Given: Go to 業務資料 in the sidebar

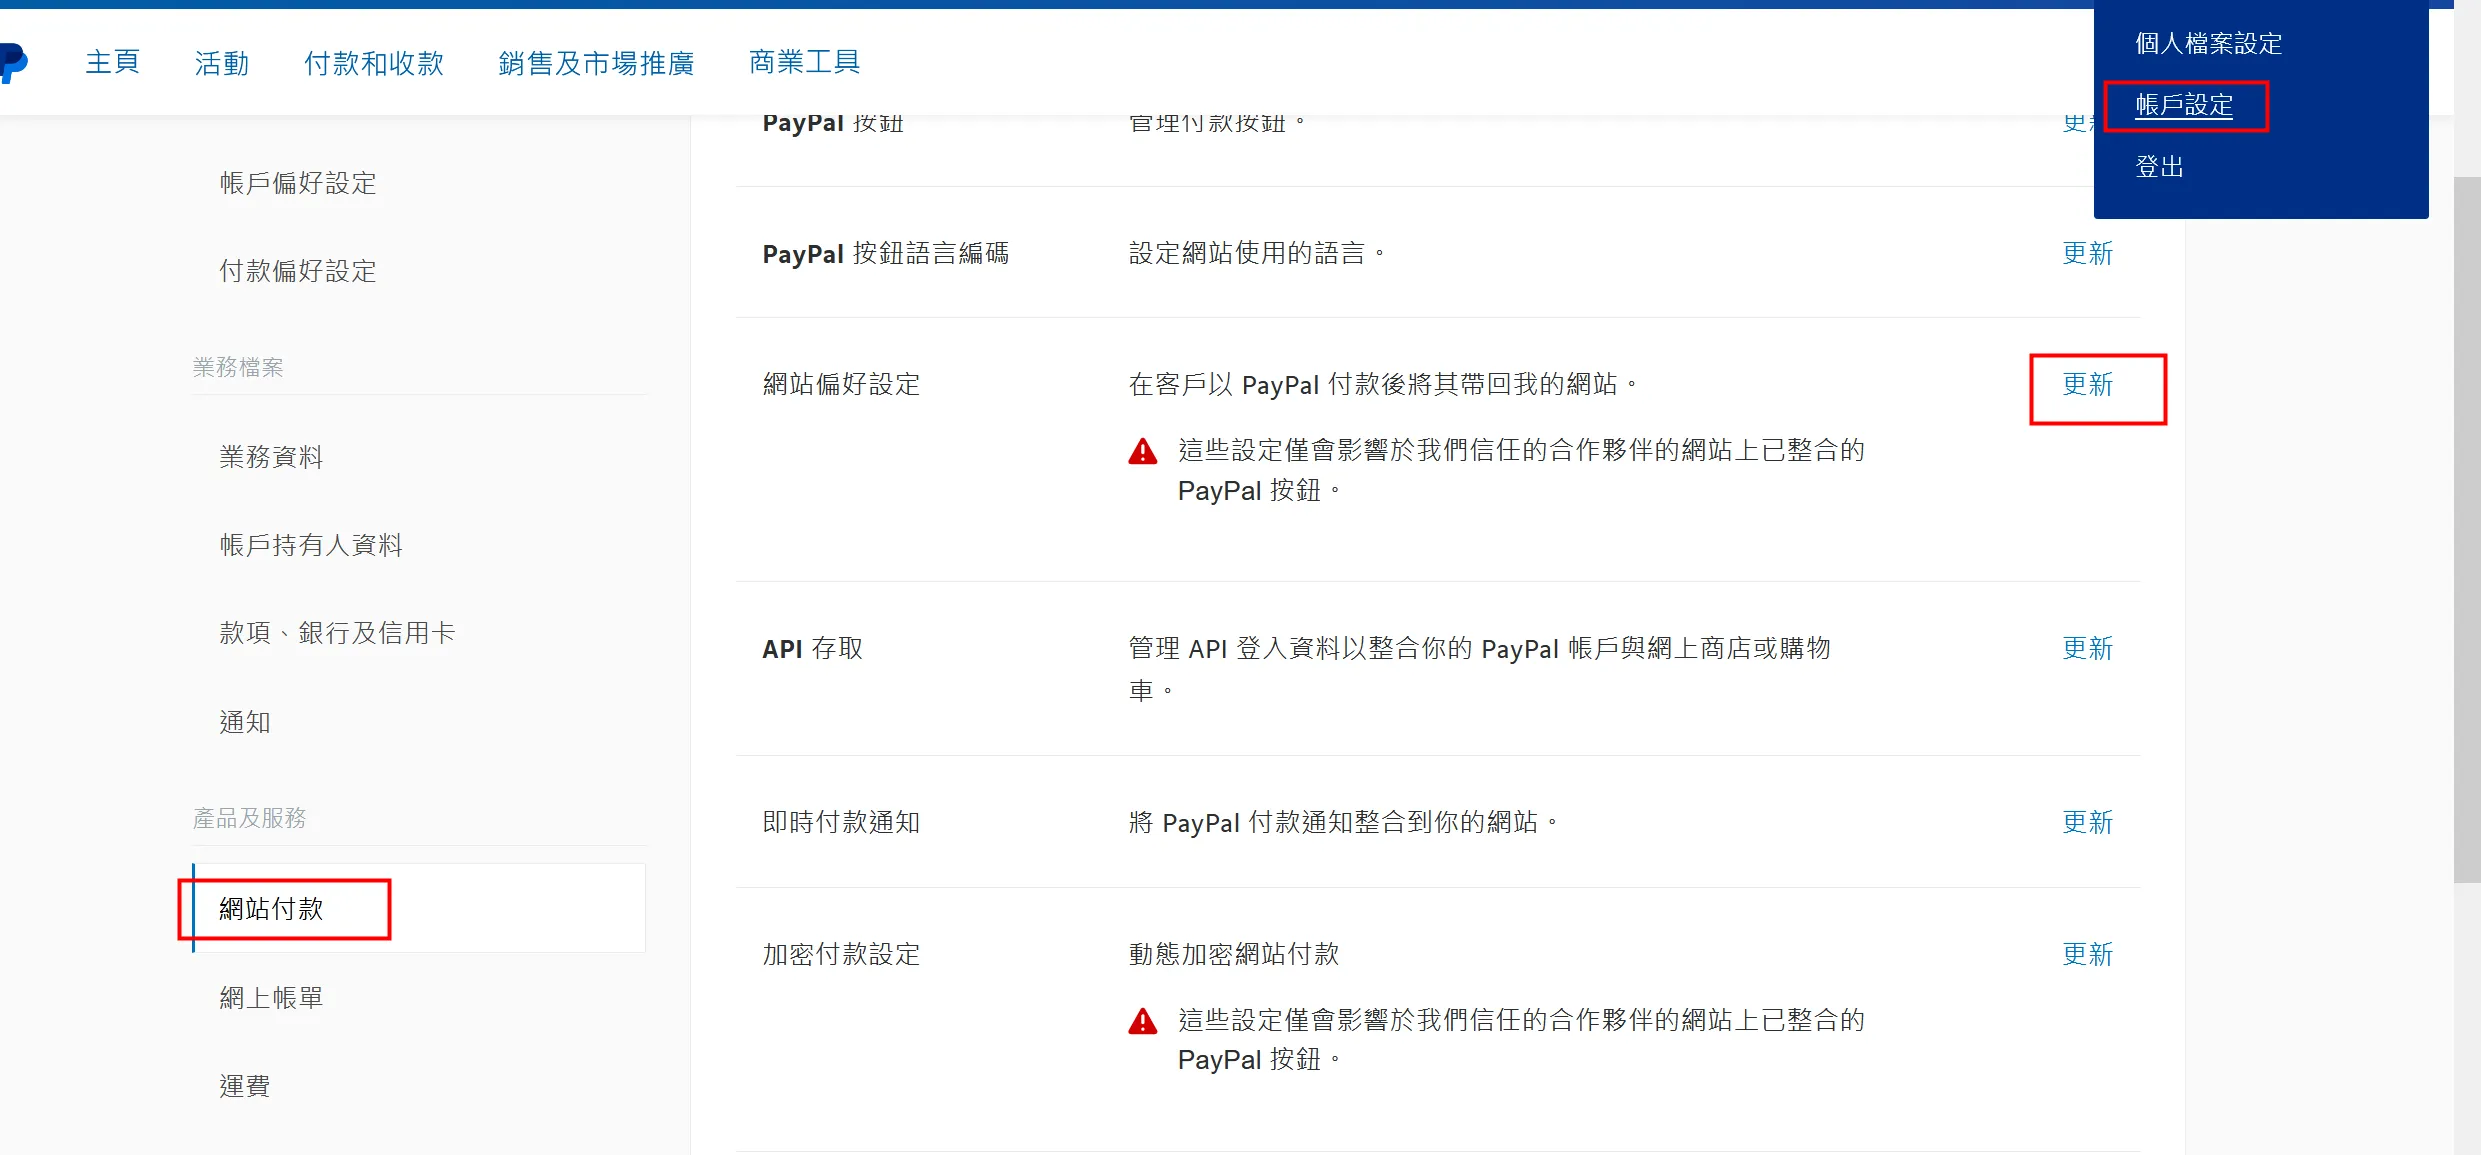Looking at the screenshot, I should click(x=271, y=457).
